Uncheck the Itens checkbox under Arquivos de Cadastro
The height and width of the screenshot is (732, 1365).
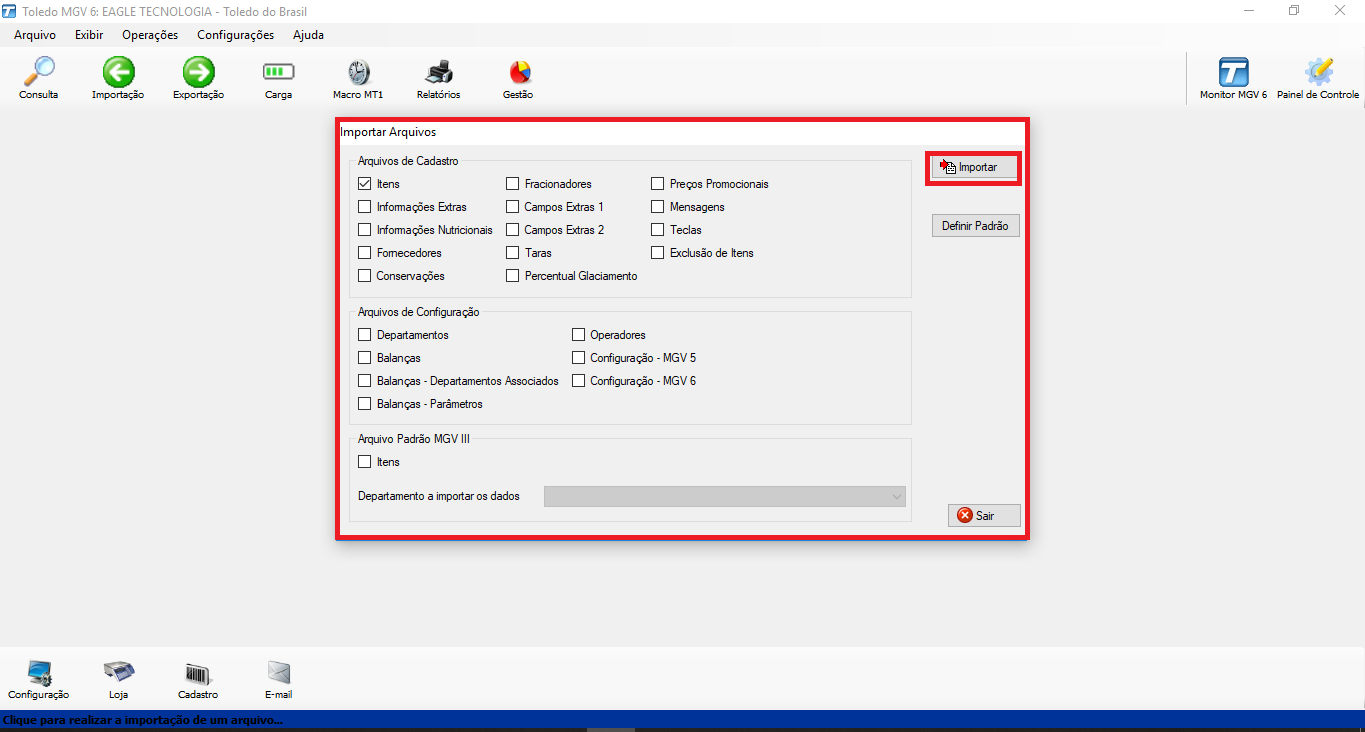365,184
